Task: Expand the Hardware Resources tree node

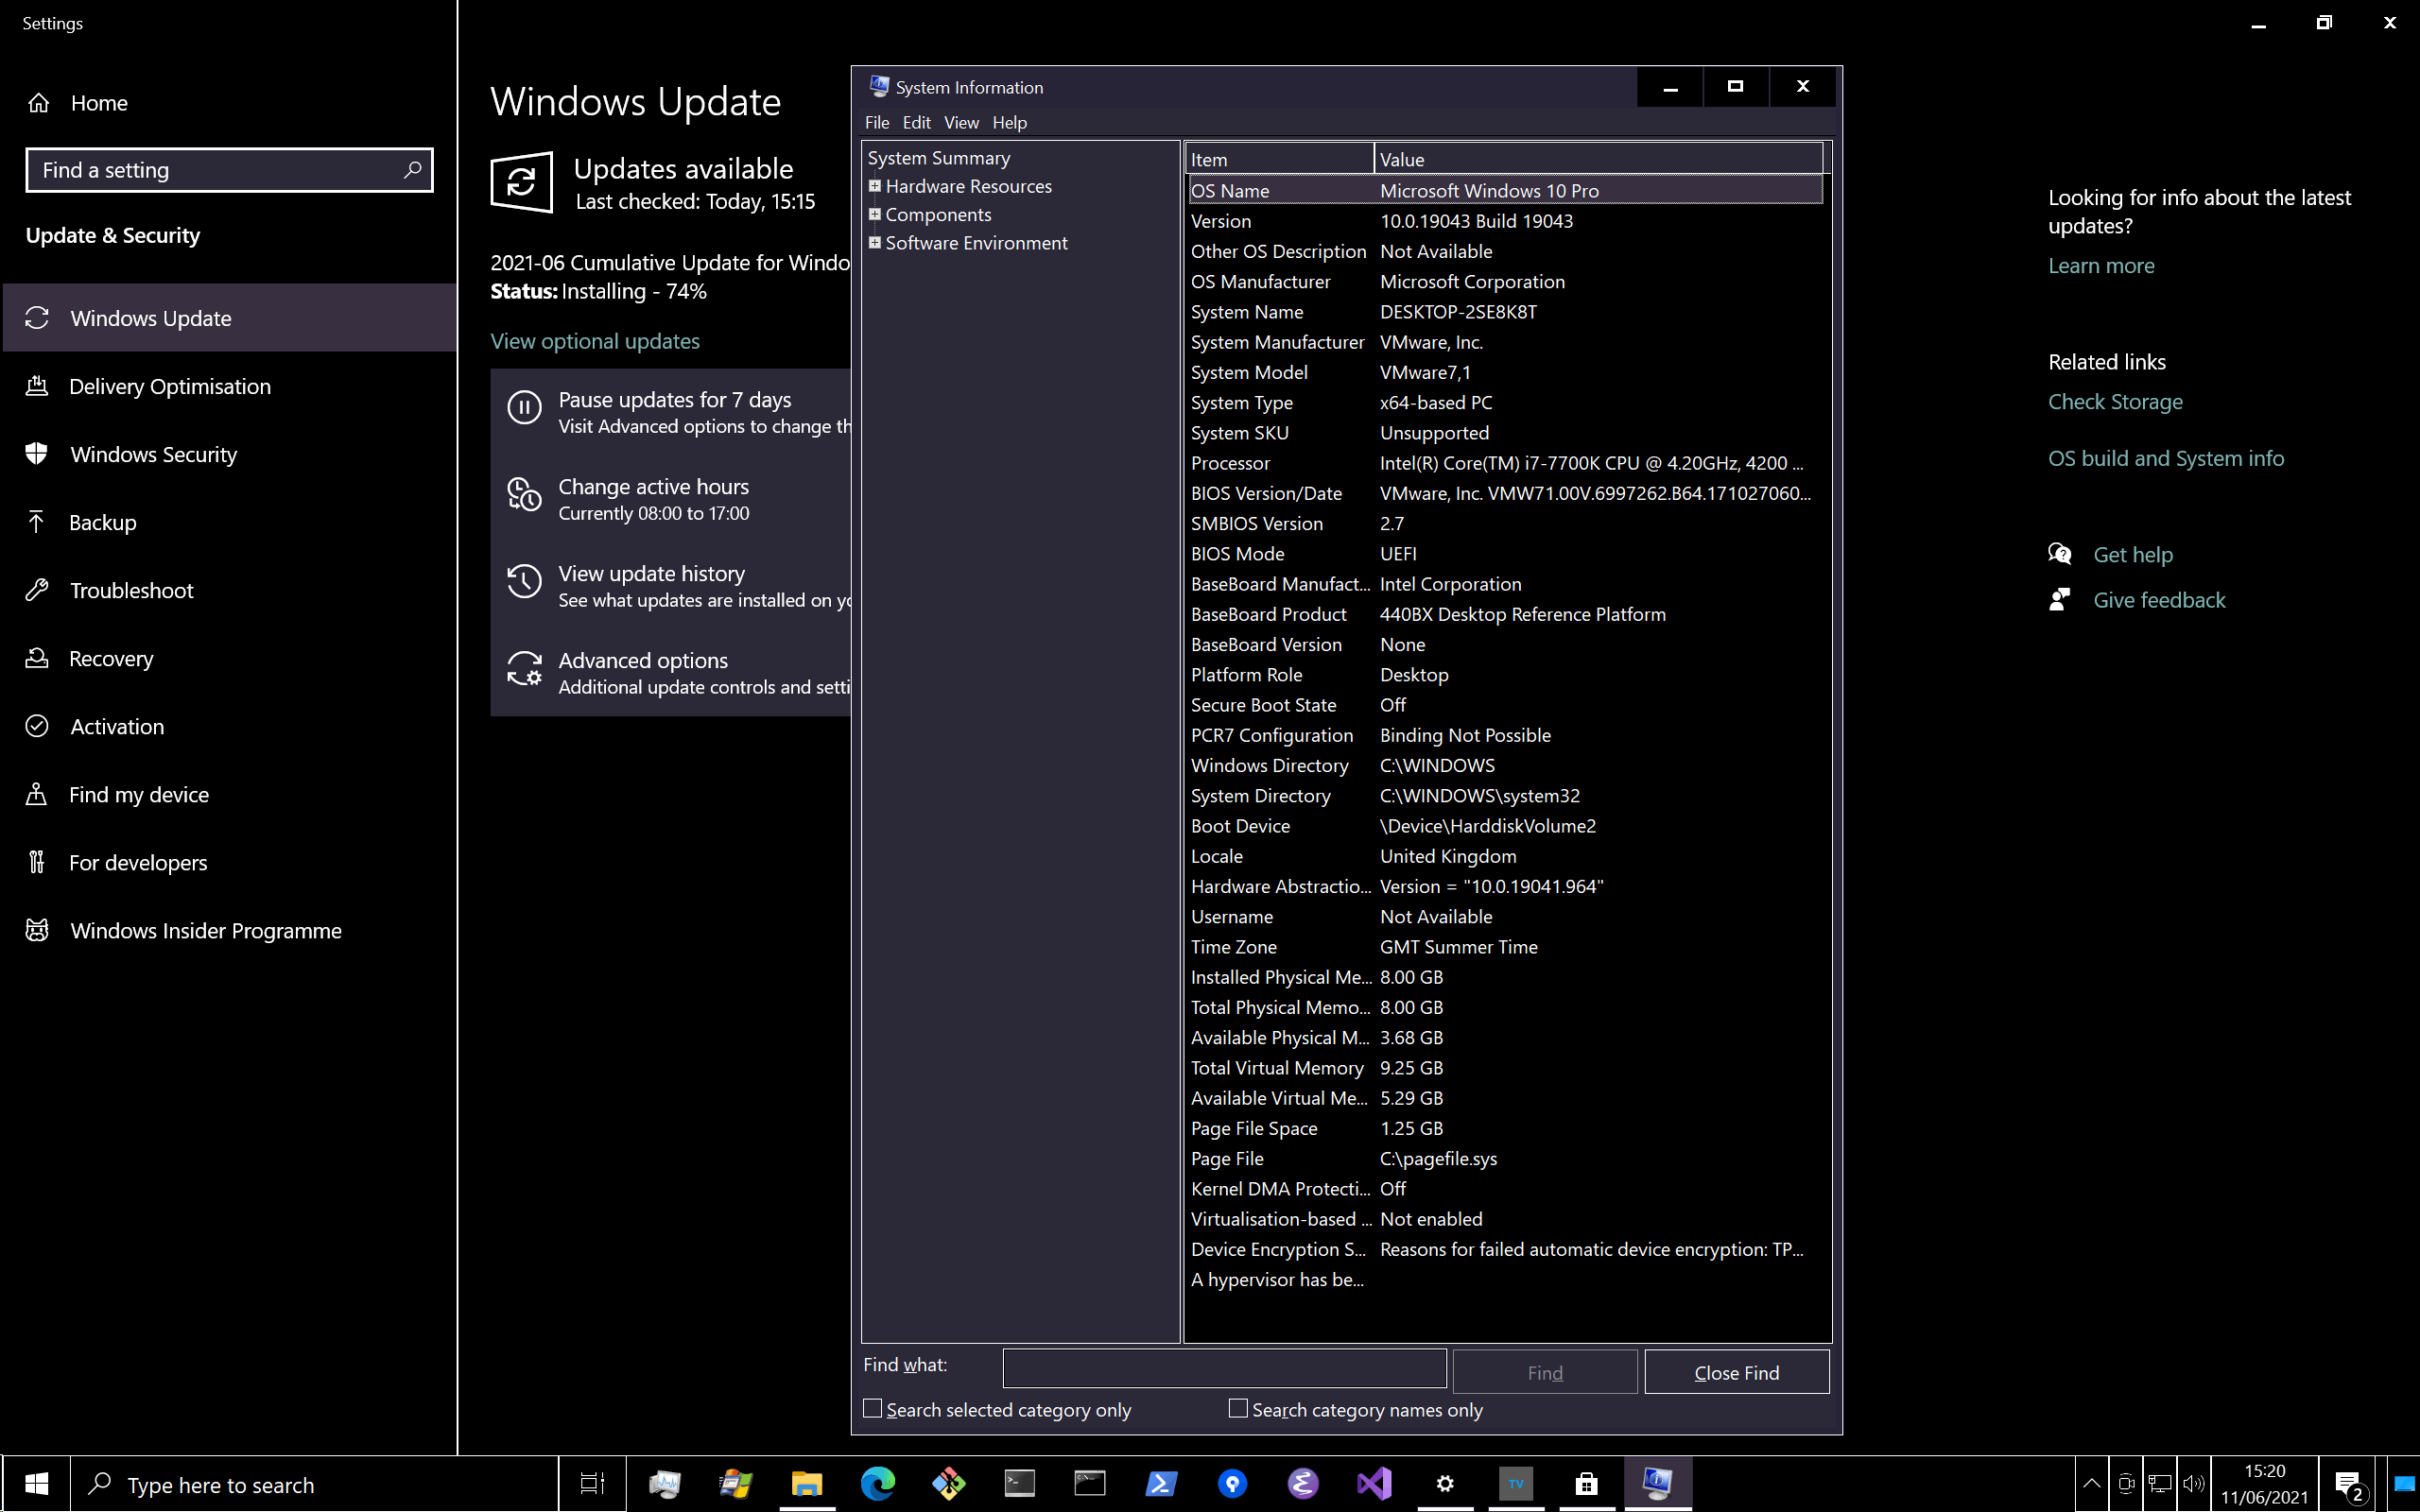Action: click(875, 186)
